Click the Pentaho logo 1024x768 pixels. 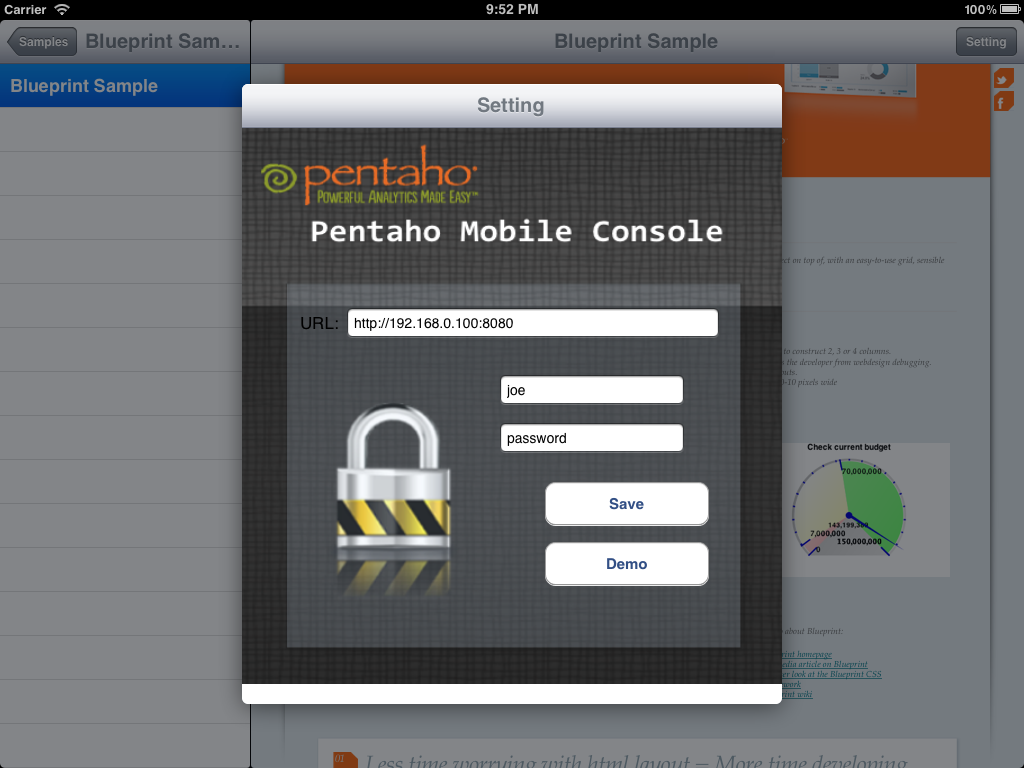click(x=370, y=175)
